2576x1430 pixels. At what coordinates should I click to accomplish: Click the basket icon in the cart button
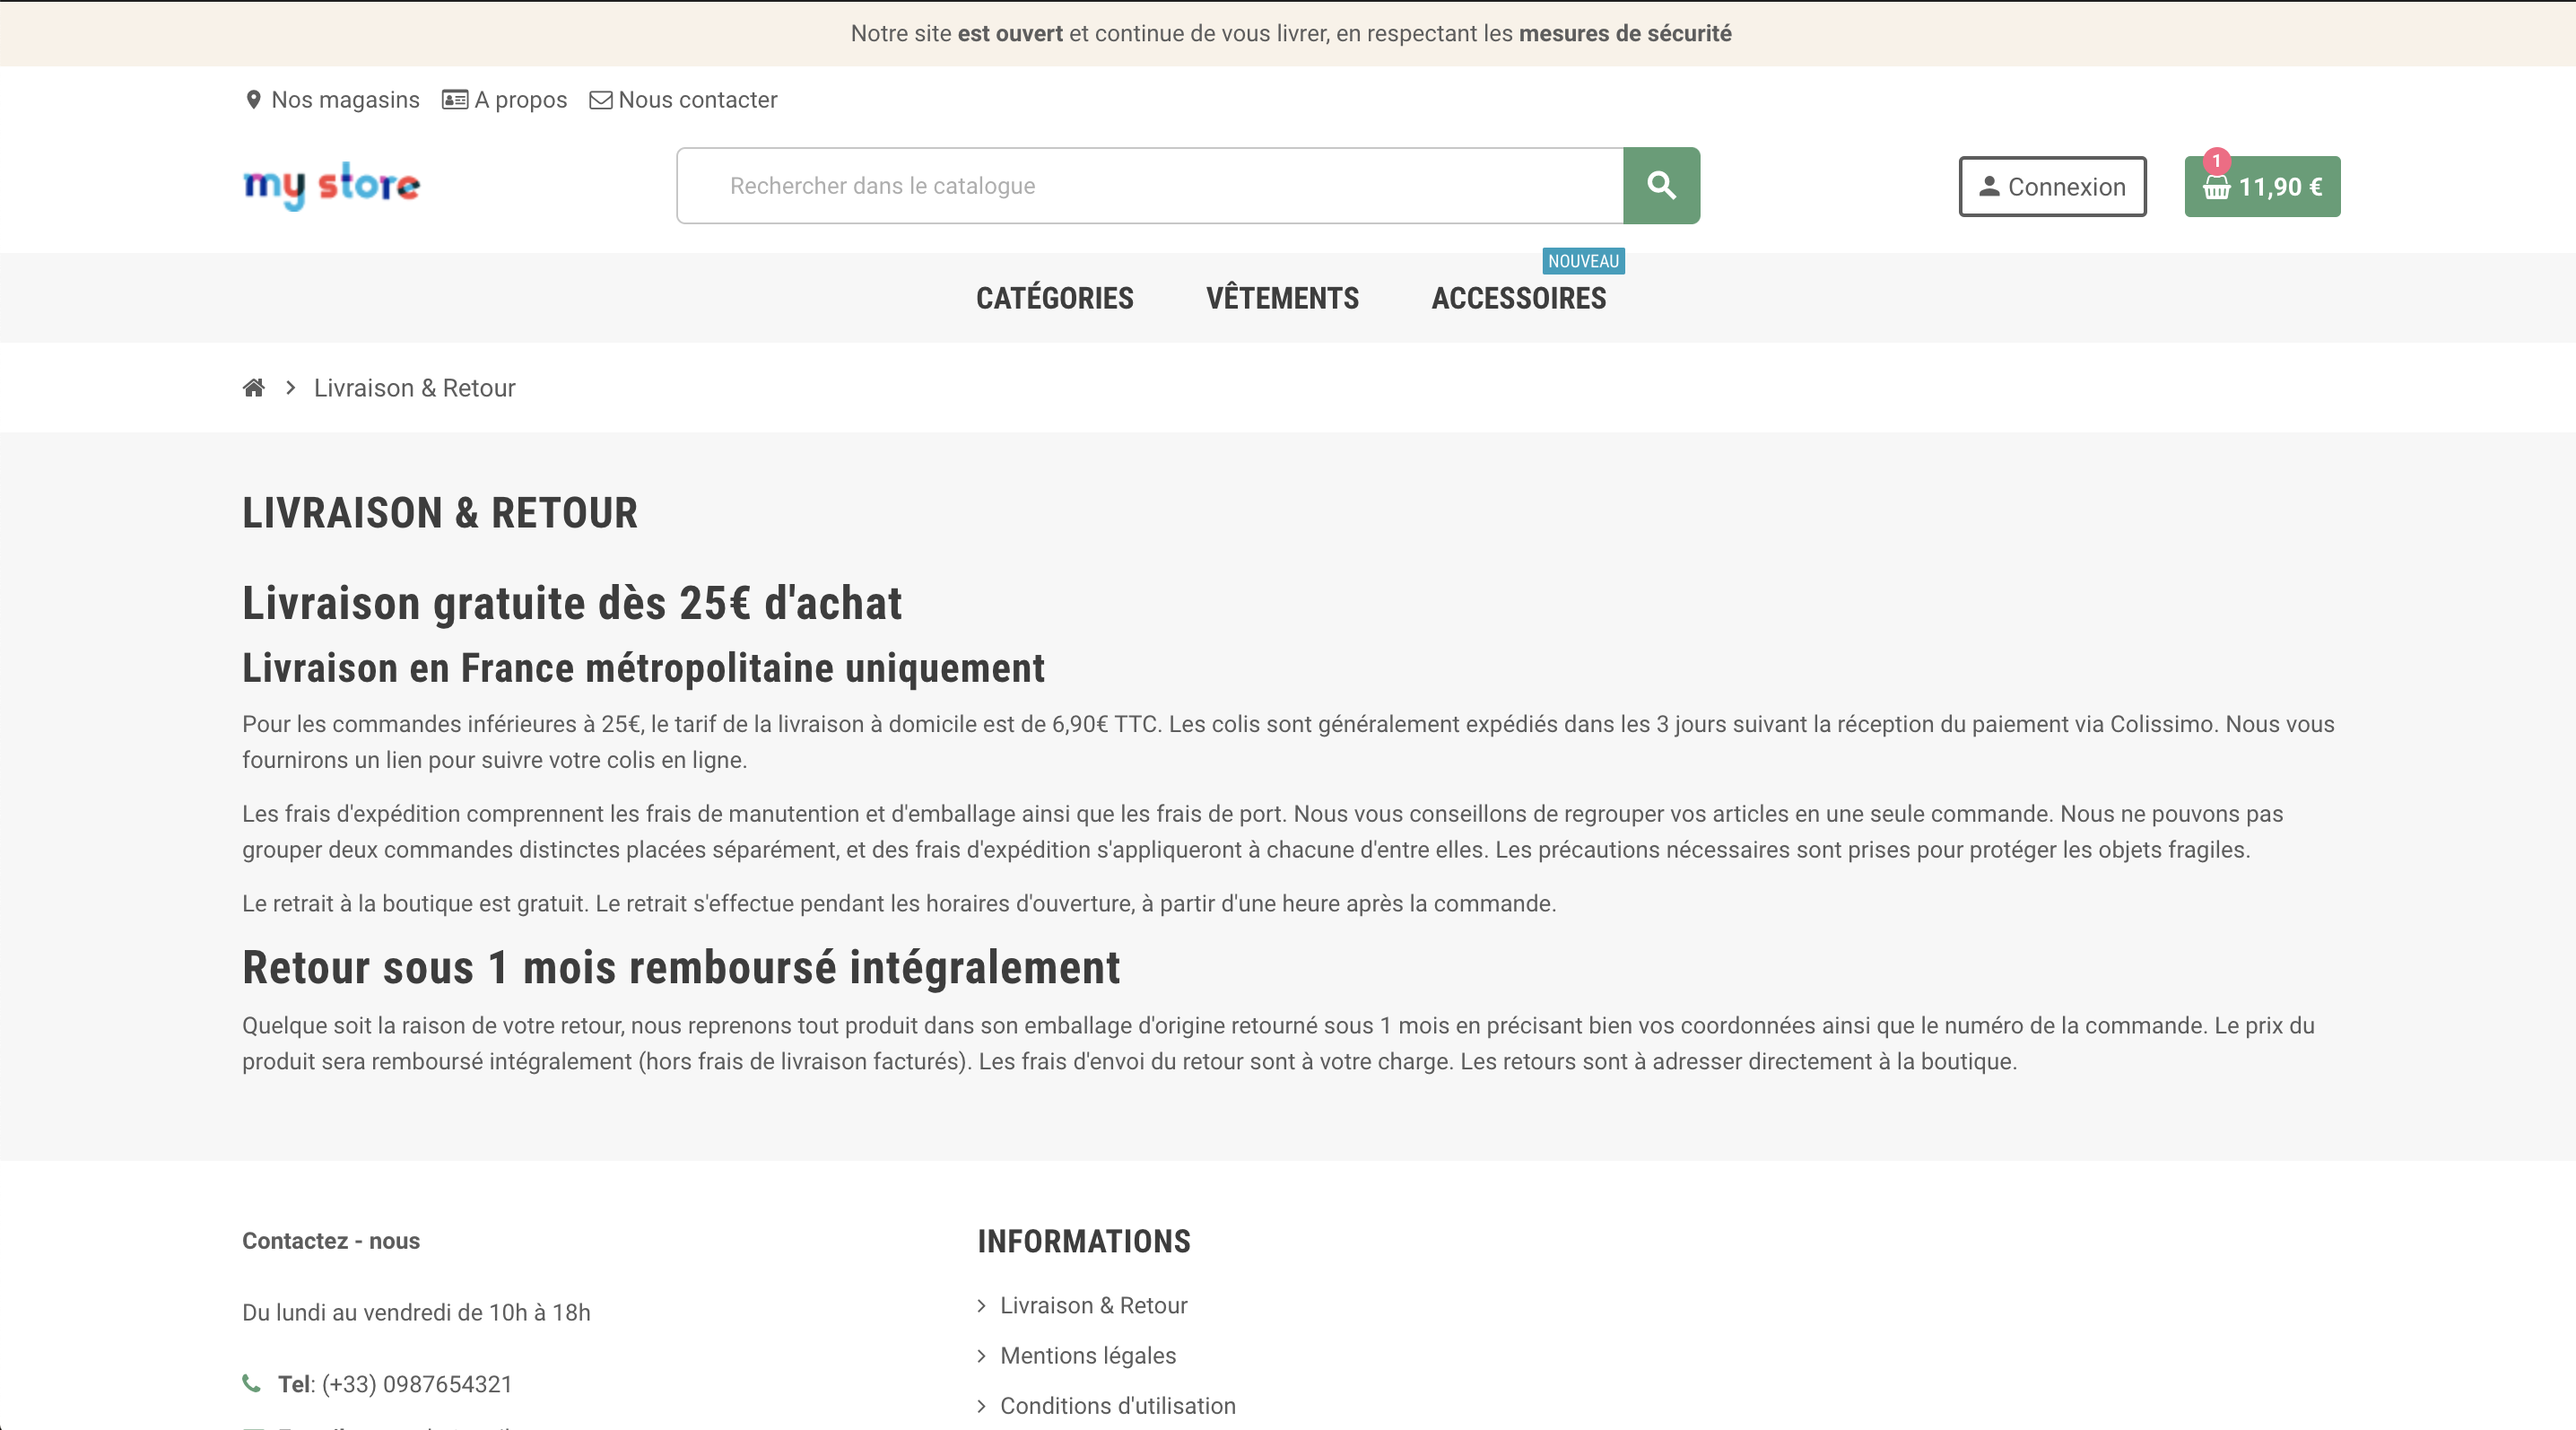pos(2216,188)
